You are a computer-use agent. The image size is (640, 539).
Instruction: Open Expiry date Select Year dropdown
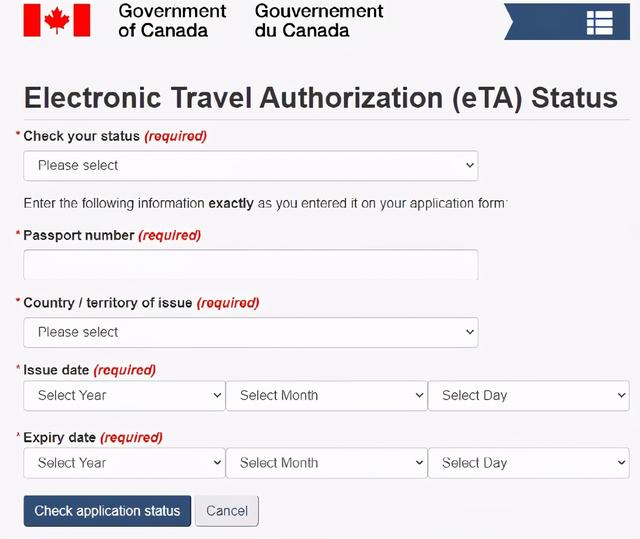[124, 463]
